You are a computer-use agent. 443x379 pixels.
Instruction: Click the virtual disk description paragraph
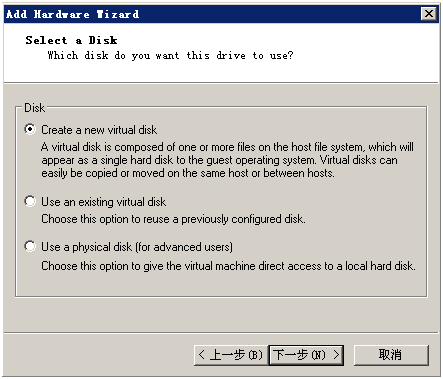click(227, 160)
